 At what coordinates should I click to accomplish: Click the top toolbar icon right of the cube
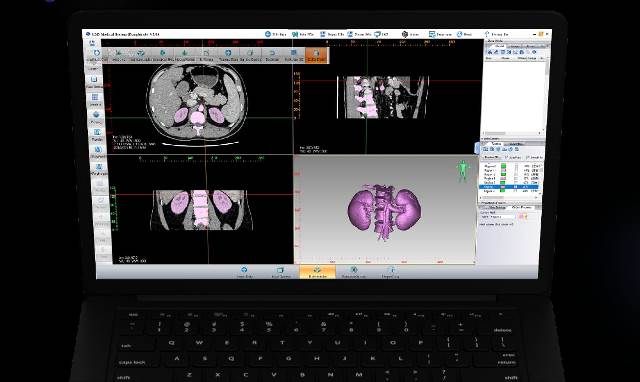pos(432,34)
